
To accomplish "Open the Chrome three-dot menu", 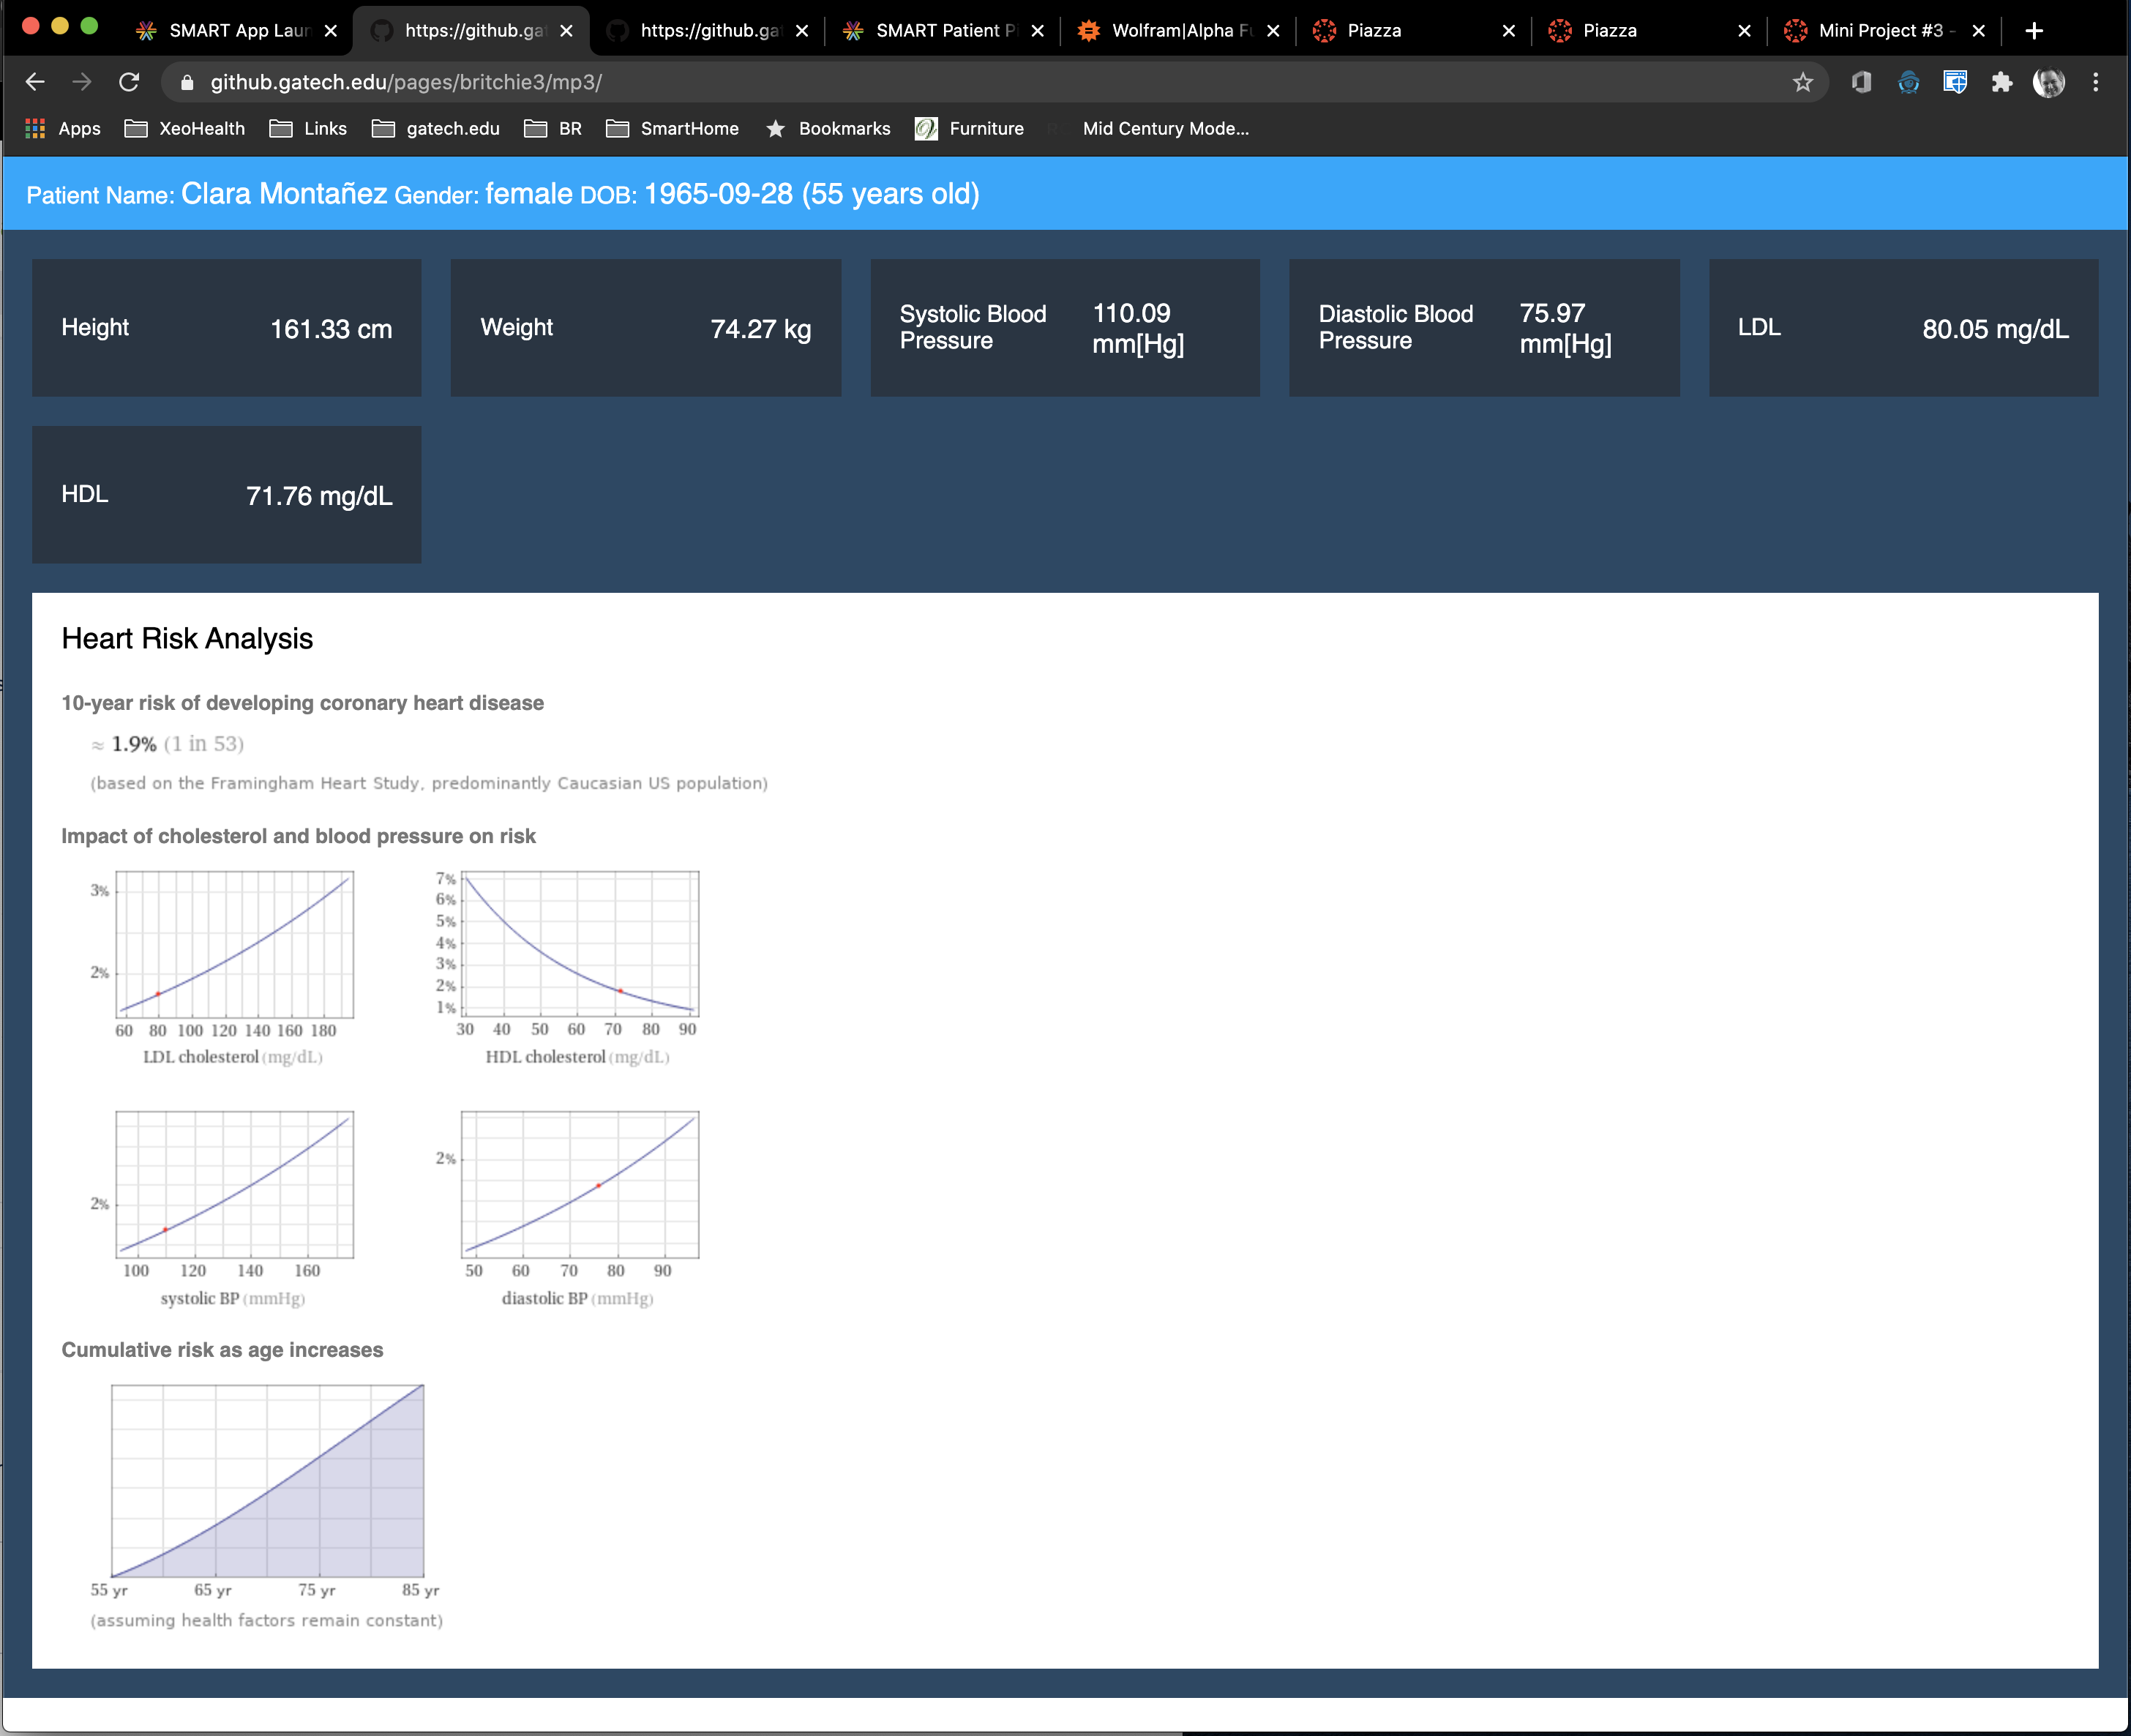I will click(x=2095, y=82).
